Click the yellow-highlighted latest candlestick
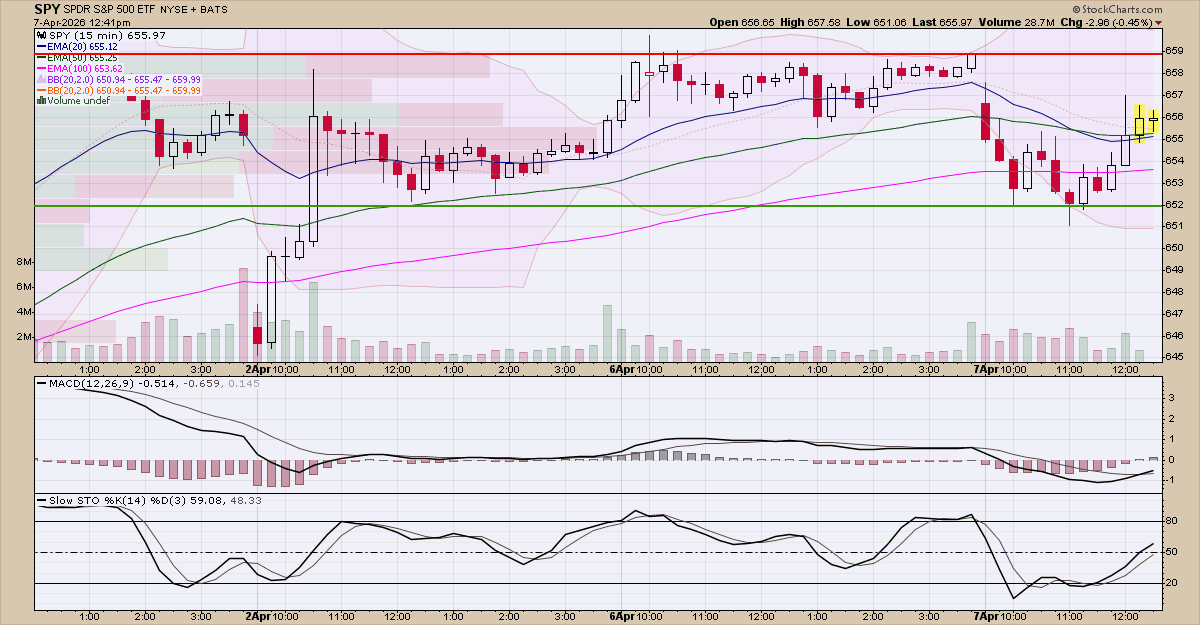The image size is (1200, 625). coord(1153,119)
